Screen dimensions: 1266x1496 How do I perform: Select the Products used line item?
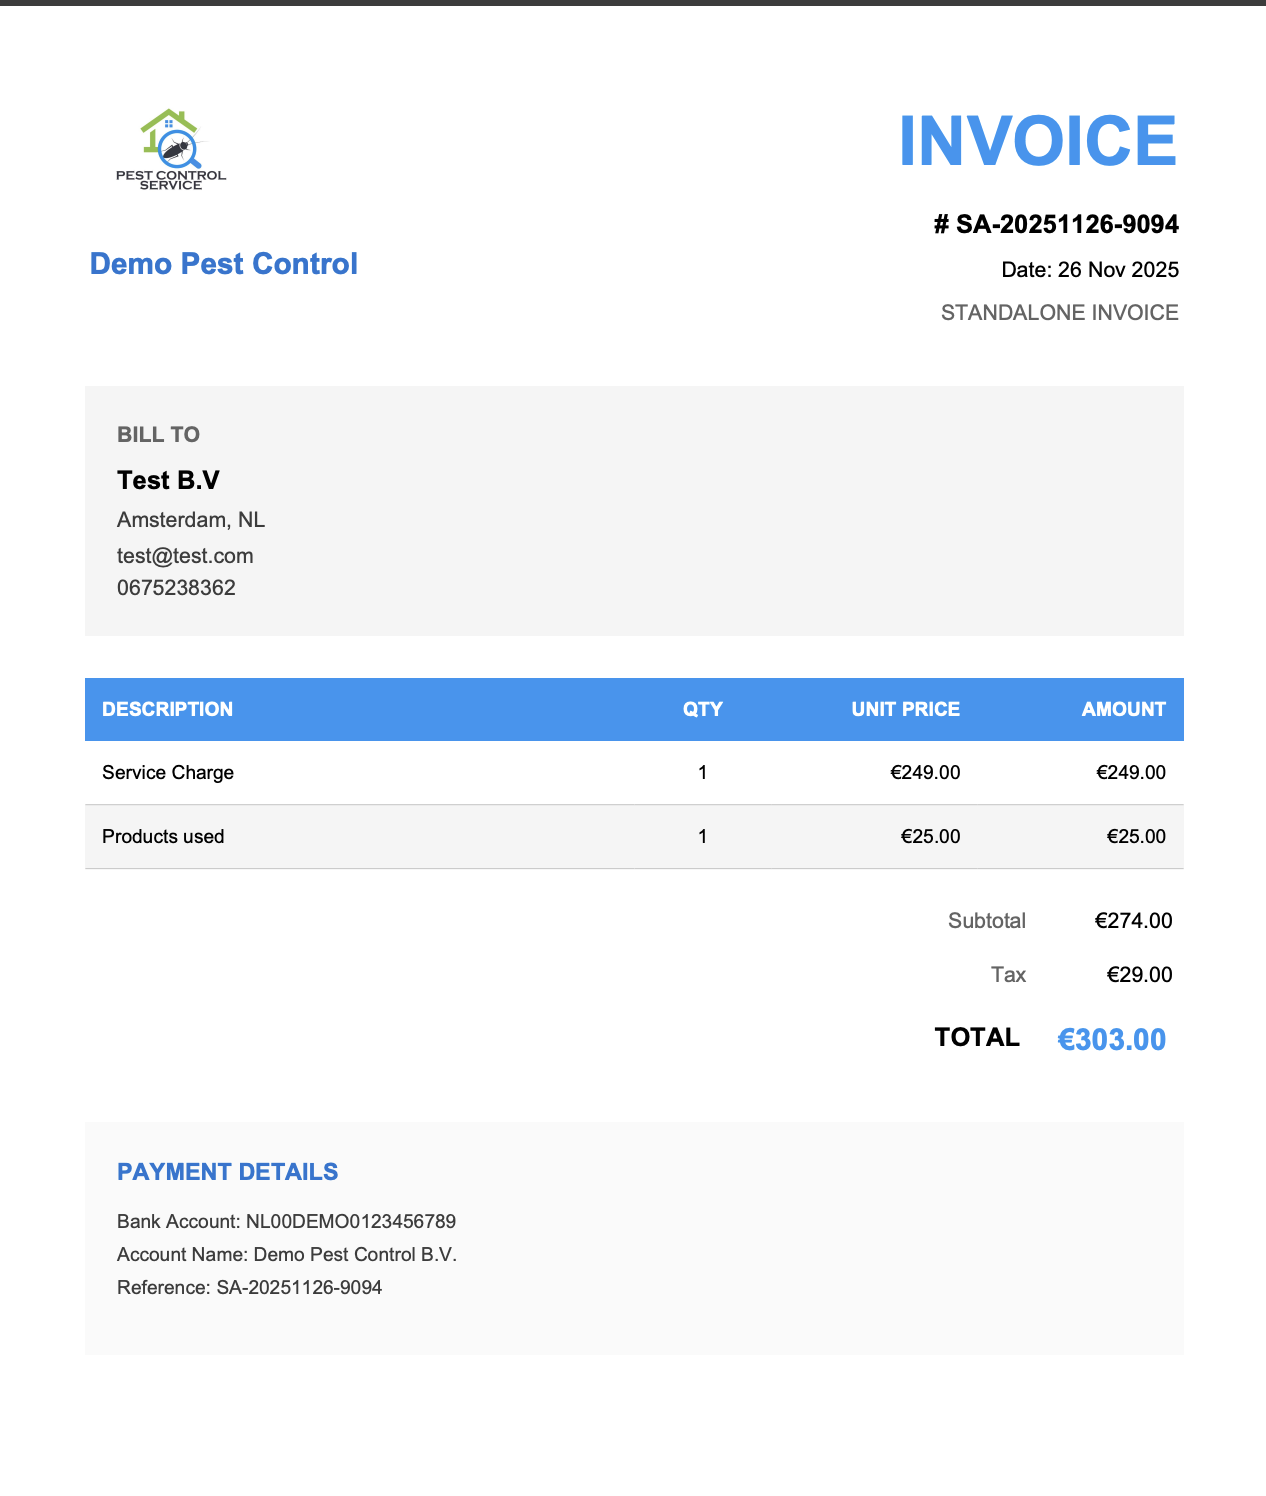[163, 837]
